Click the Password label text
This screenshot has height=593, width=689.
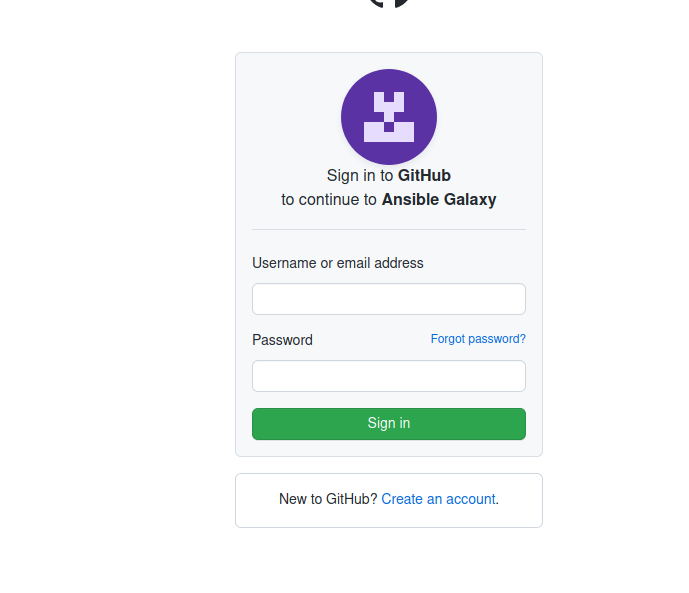[x=282, y=340]
